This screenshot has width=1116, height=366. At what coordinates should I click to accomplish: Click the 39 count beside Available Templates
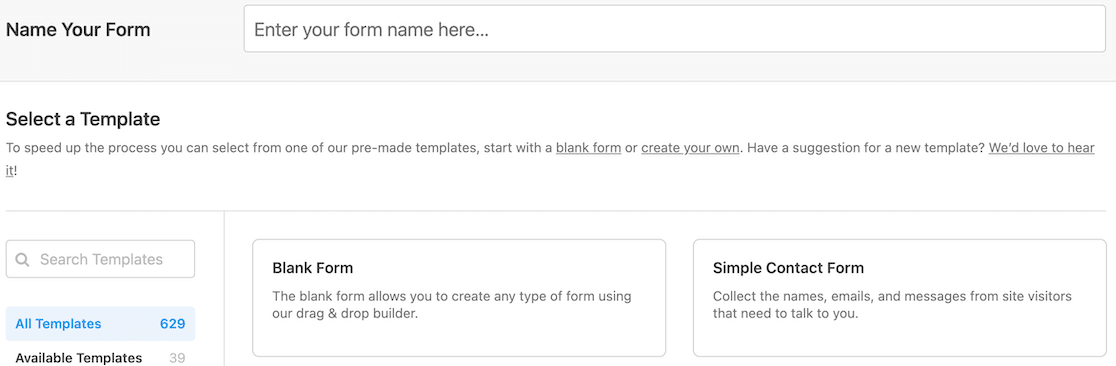coord(177,357)
